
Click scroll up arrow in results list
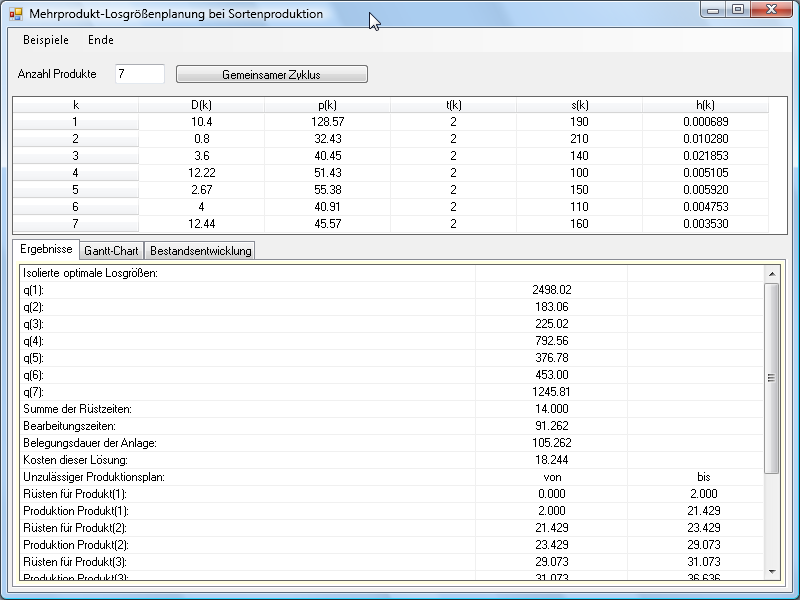tap(771, 273)
